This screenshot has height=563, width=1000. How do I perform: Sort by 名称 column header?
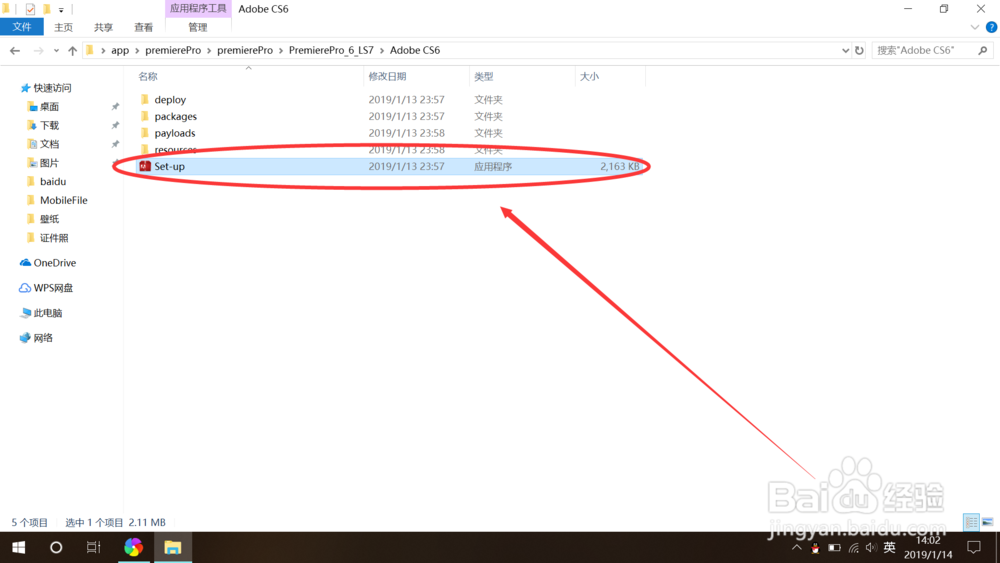point(148,77)
